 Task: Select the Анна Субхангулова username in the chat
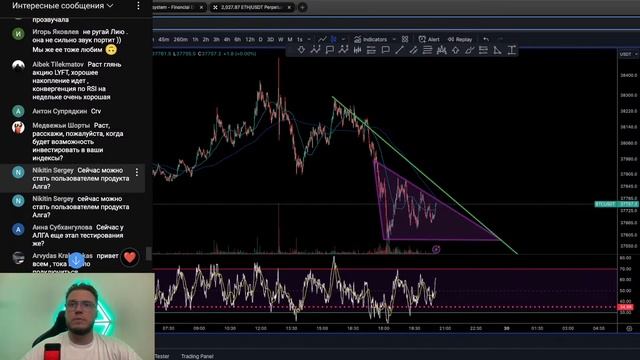coord(62,227)
